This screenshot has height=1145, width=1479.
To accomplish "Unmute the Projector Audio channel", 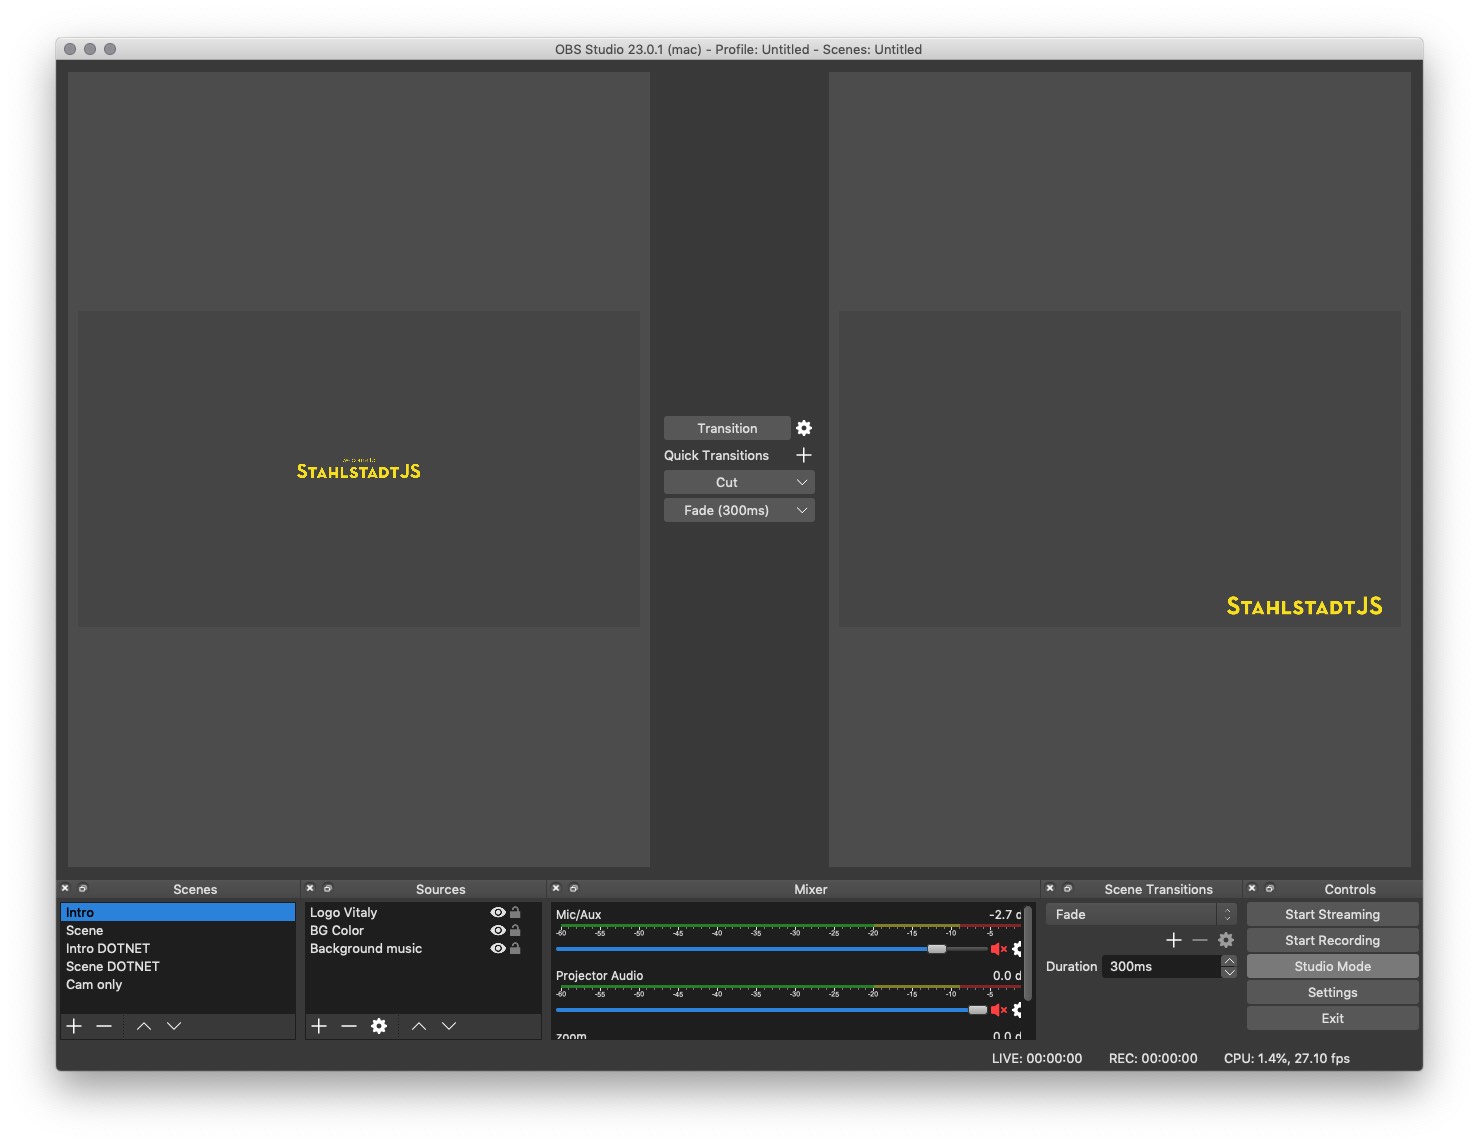I will (x=998, y=1010).
